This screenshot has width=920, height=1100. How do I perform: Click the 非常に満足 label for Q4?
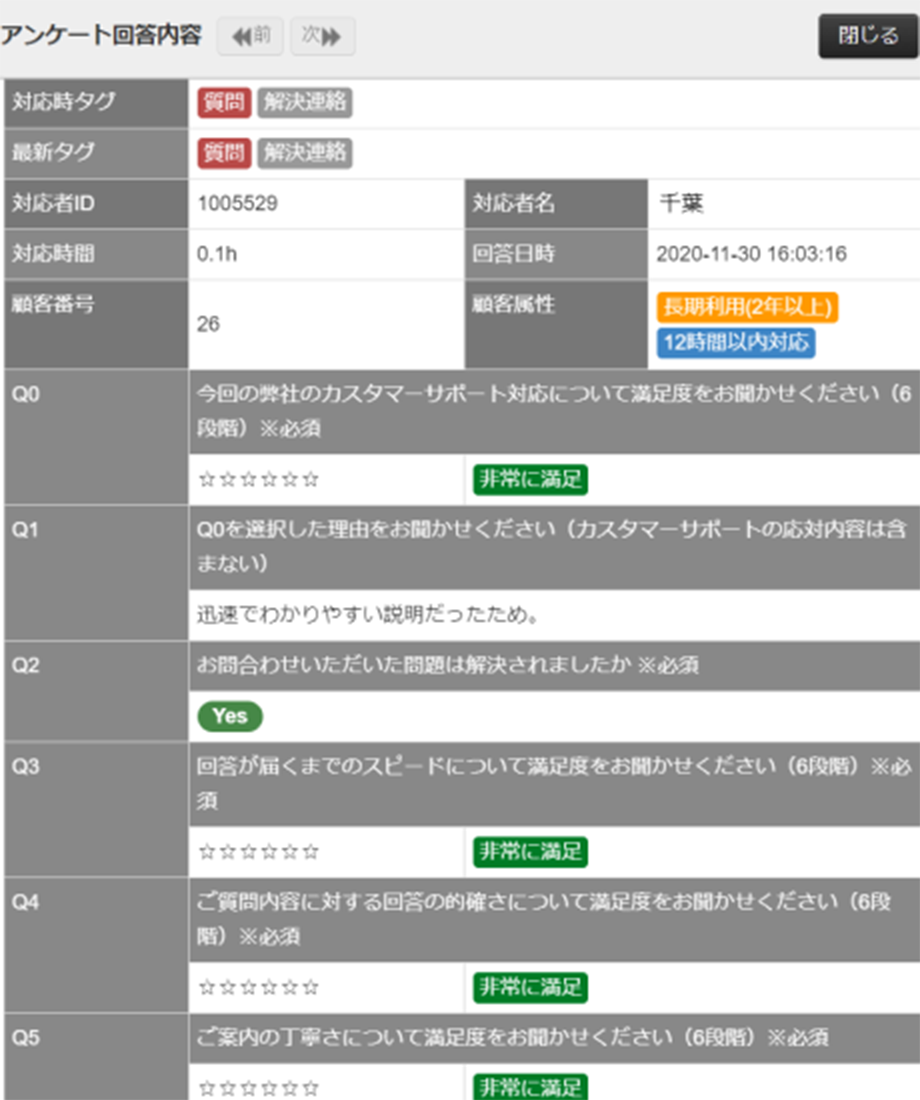point(530,988)
